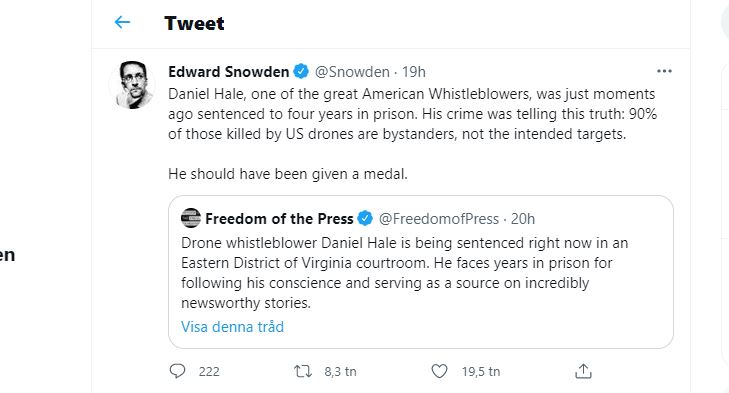This screenshot has width=729, height=393.
Task: Click the 20h quoted tweet timestamp
Action: coord(523,218)
